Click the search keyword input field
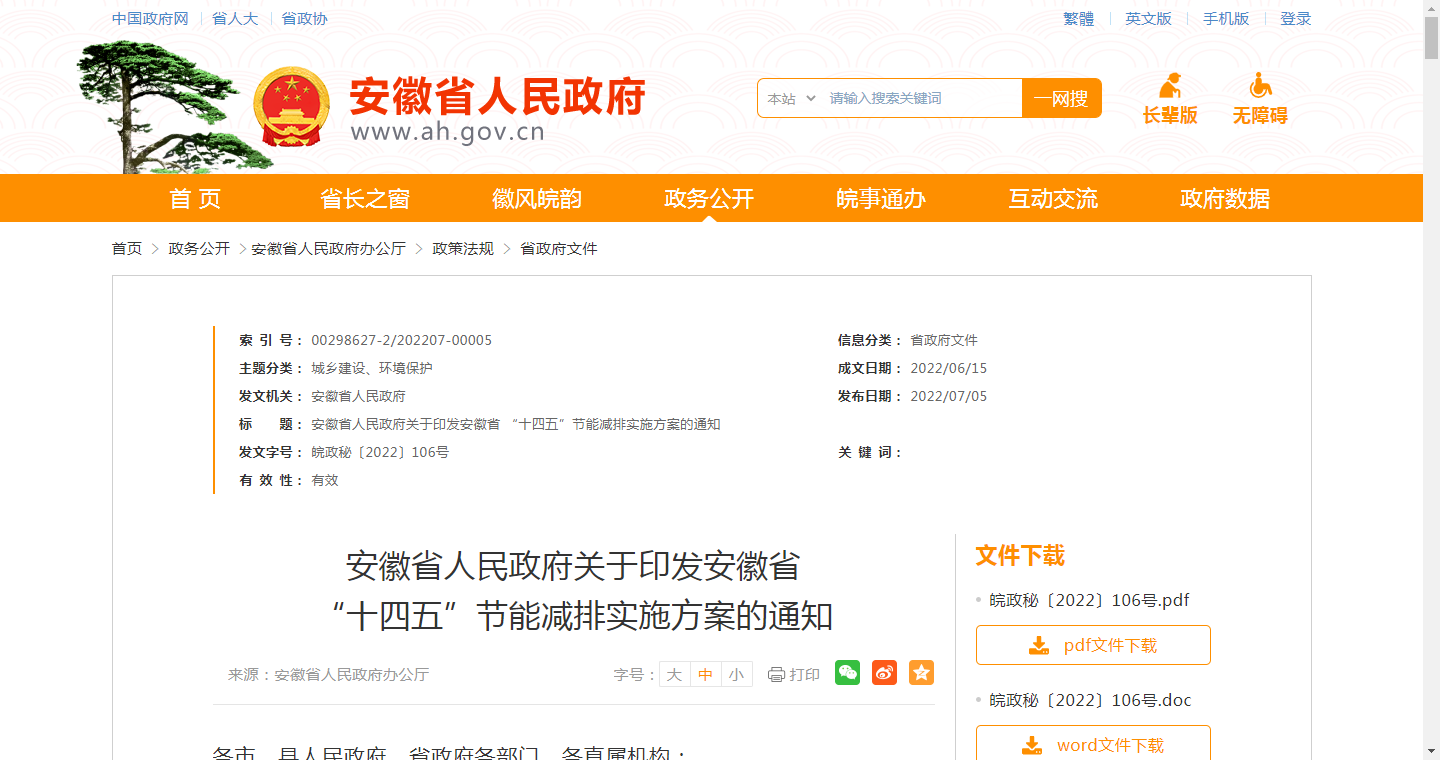This screenshot has height=760, width=1440. 920,98
